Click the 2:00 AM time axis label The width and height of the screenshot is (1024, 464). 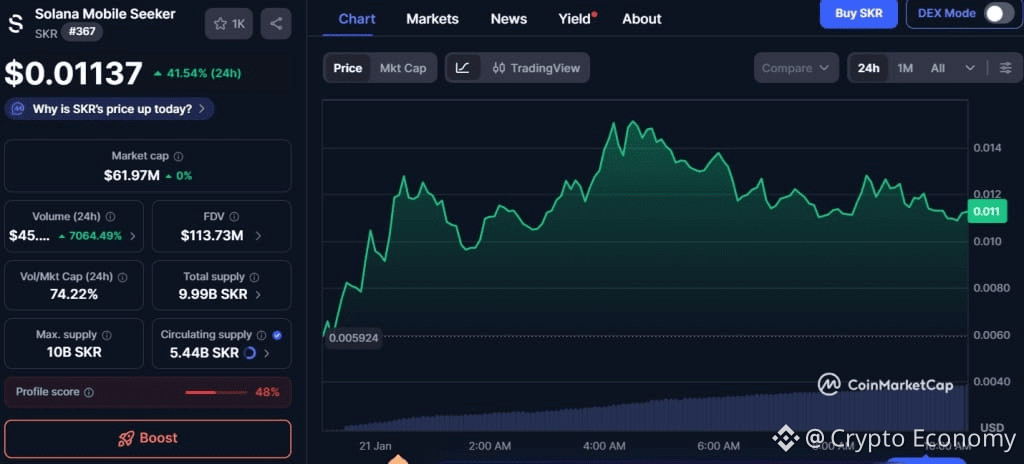click(x=490, y=446)
